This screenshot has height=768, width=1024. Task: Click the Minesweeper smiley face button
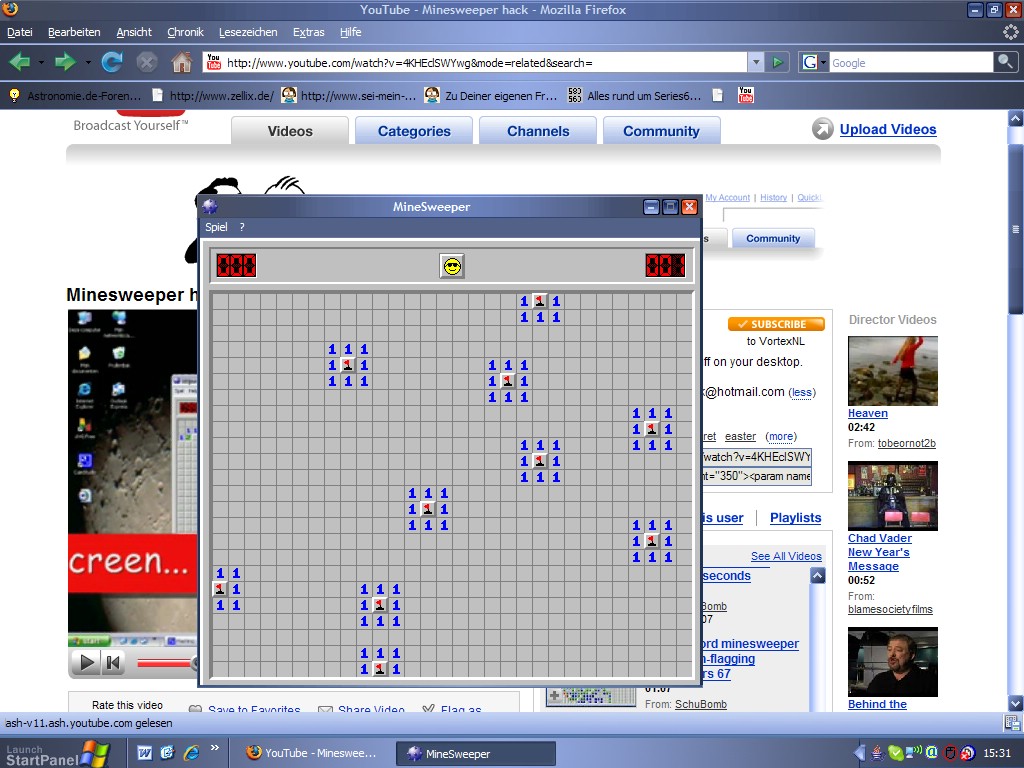[x=452, y=266]
